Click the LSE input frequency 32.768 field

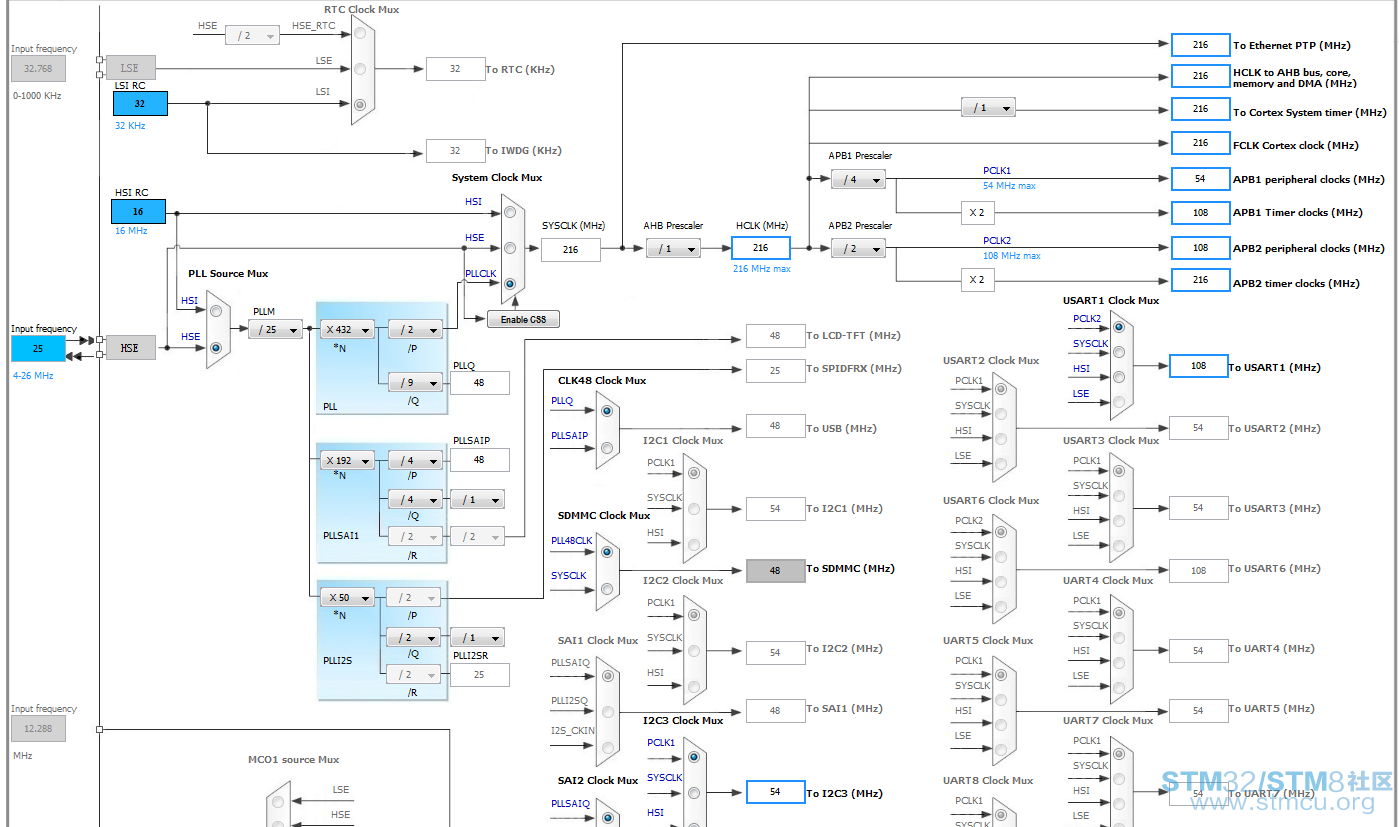coord(38,68)
